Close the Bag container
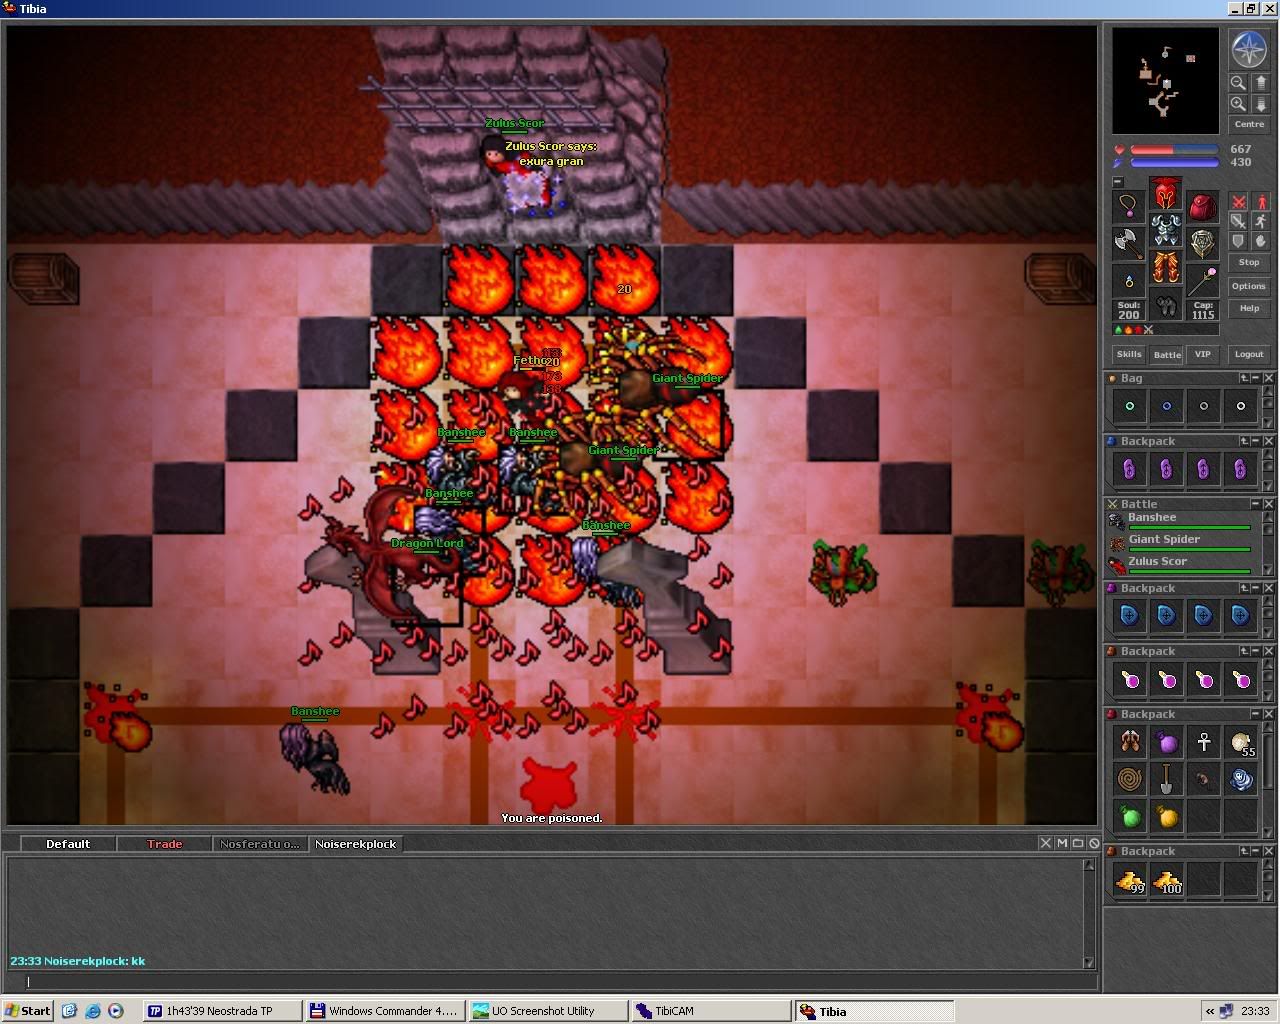The image size is (1280, 1024). (x=1269, y=378)
